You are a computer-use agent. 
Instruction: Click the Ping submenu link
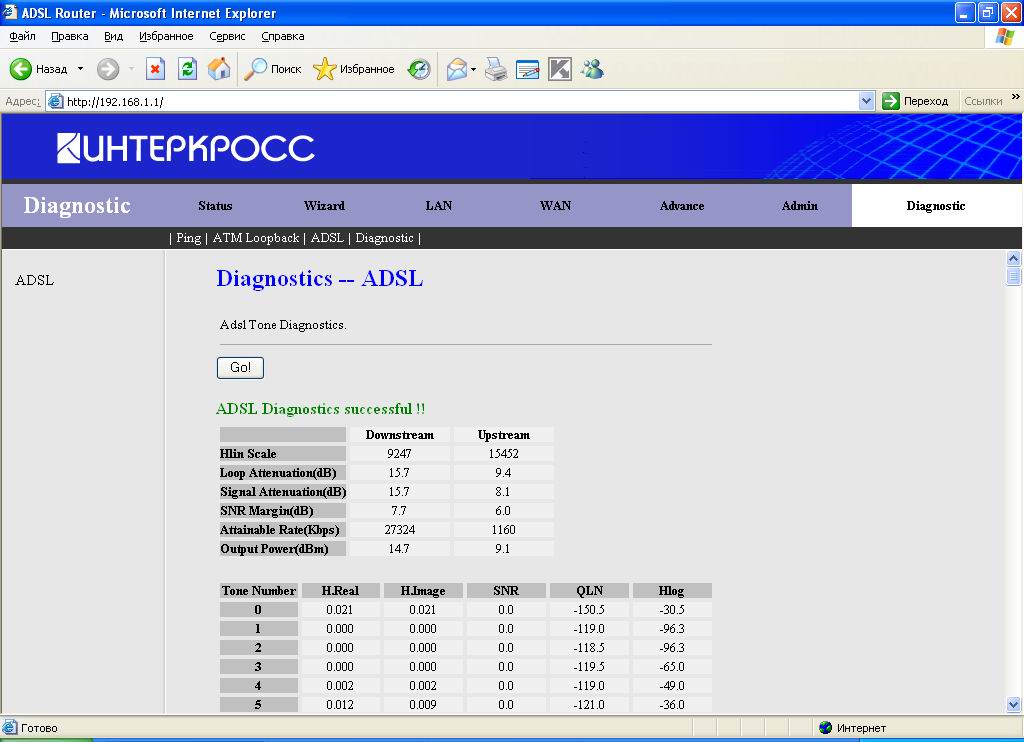[x=188, y=238]
